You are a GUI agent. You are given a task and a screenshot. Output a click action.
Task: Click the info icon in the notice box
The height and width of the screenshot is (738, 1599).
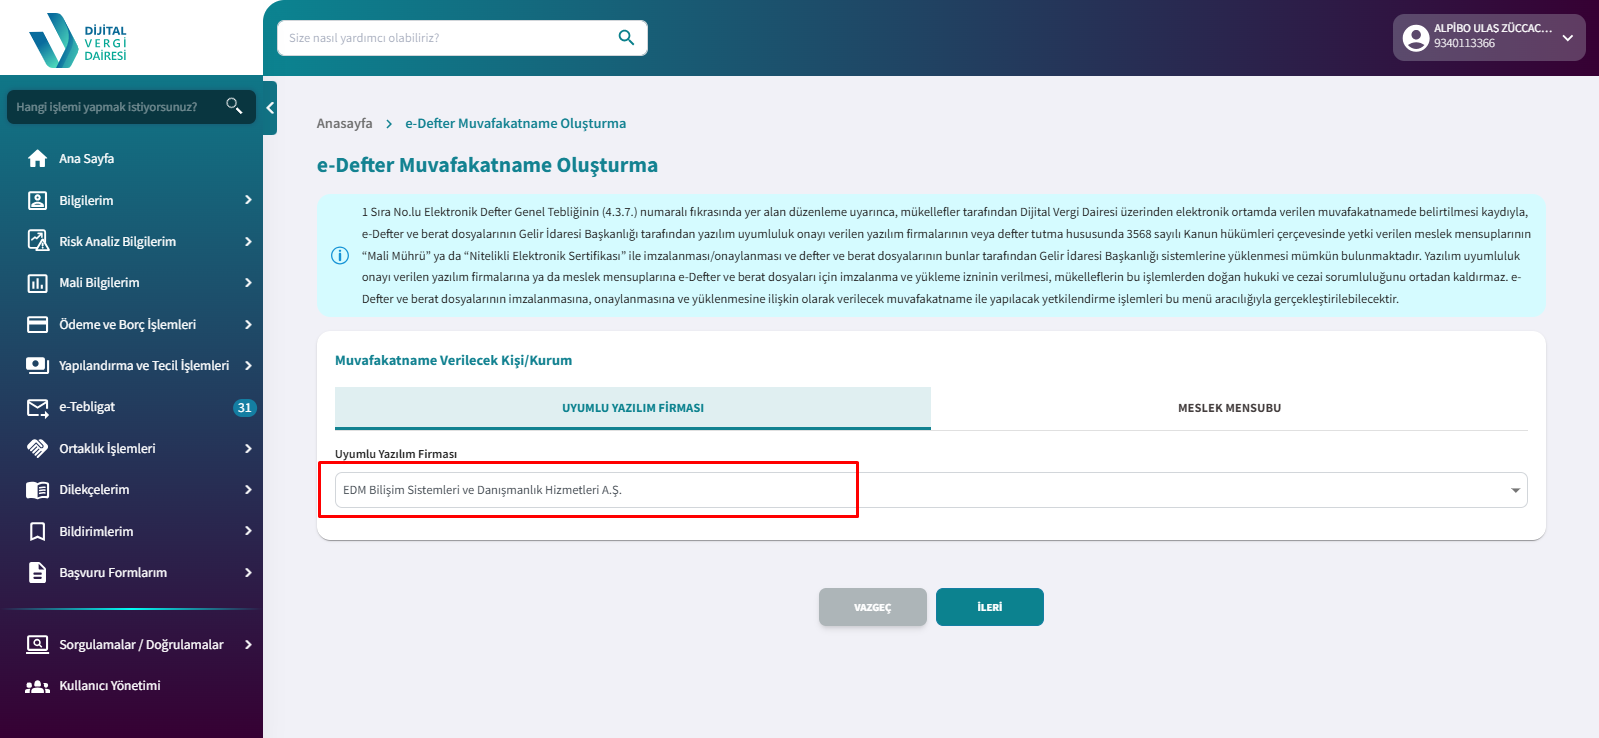(340, 255)
